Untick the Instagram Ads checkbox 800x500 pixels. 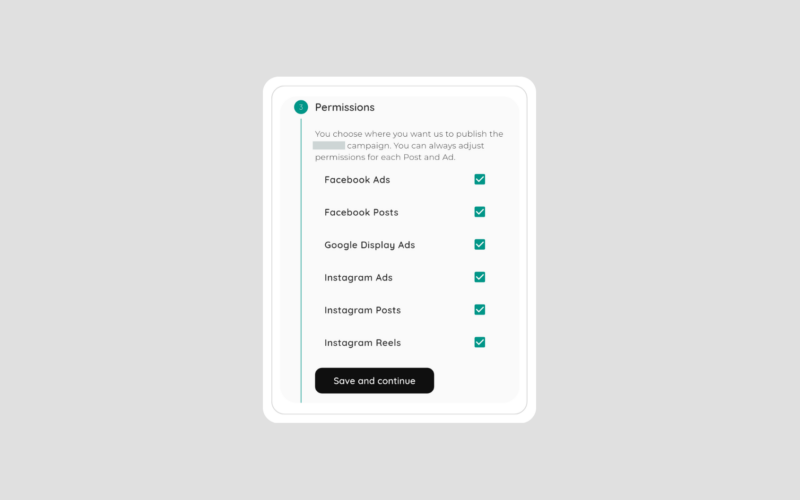[x=480, y=277]
